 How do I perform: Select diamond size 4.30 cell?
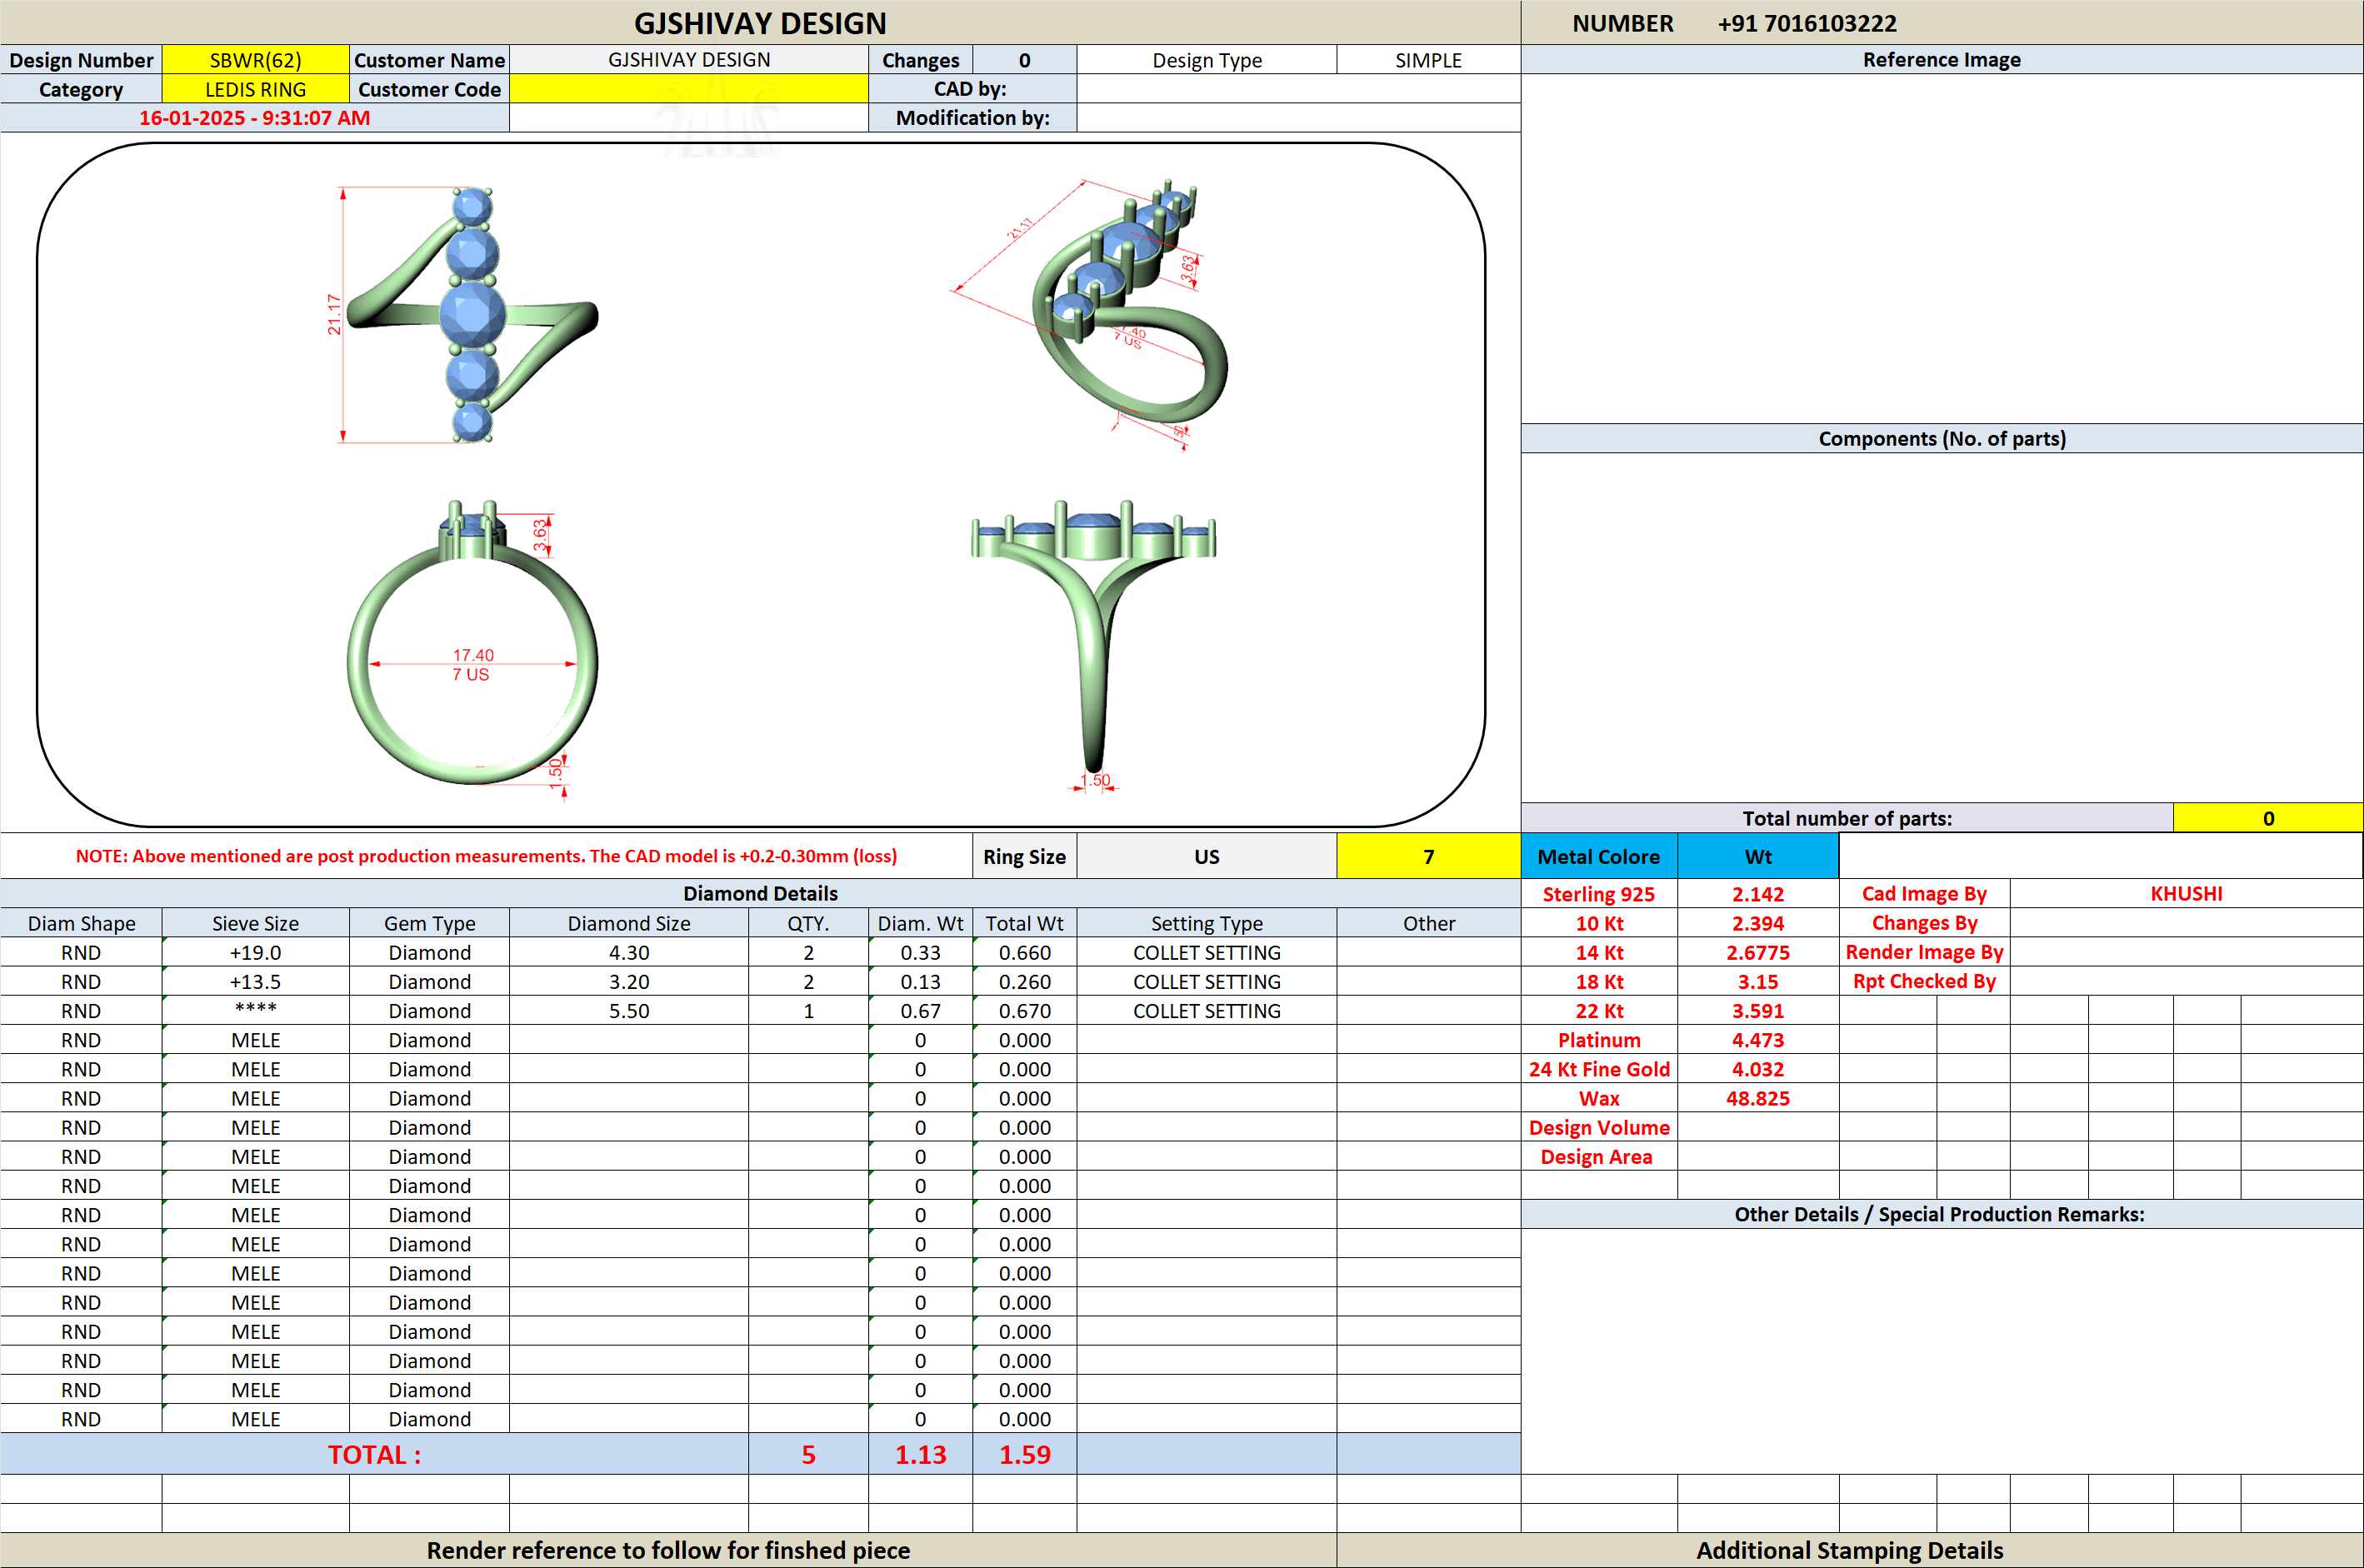click(629, 952)
